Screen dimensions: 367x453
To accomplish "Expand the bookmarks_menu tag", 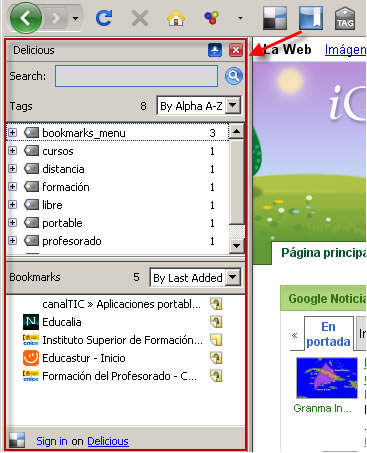I will pyautogui.click(x=12, y=133).
